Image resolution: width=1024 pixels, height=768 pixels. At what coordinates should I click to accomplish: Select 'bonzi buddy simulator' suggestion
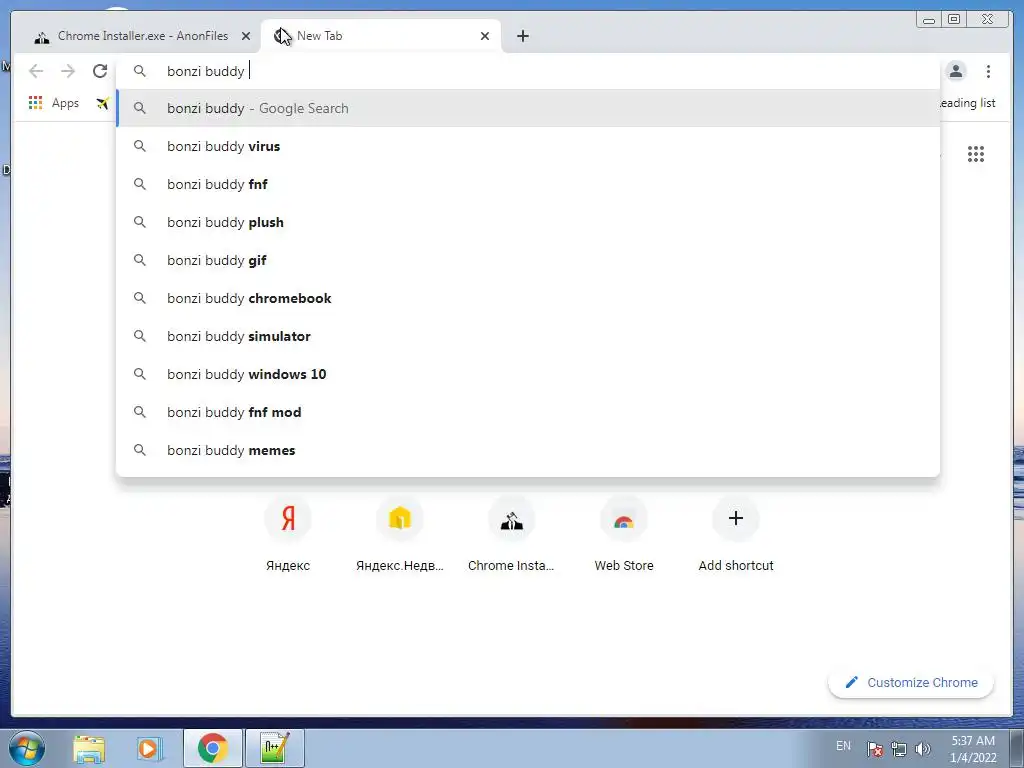[x=528, y=336]
